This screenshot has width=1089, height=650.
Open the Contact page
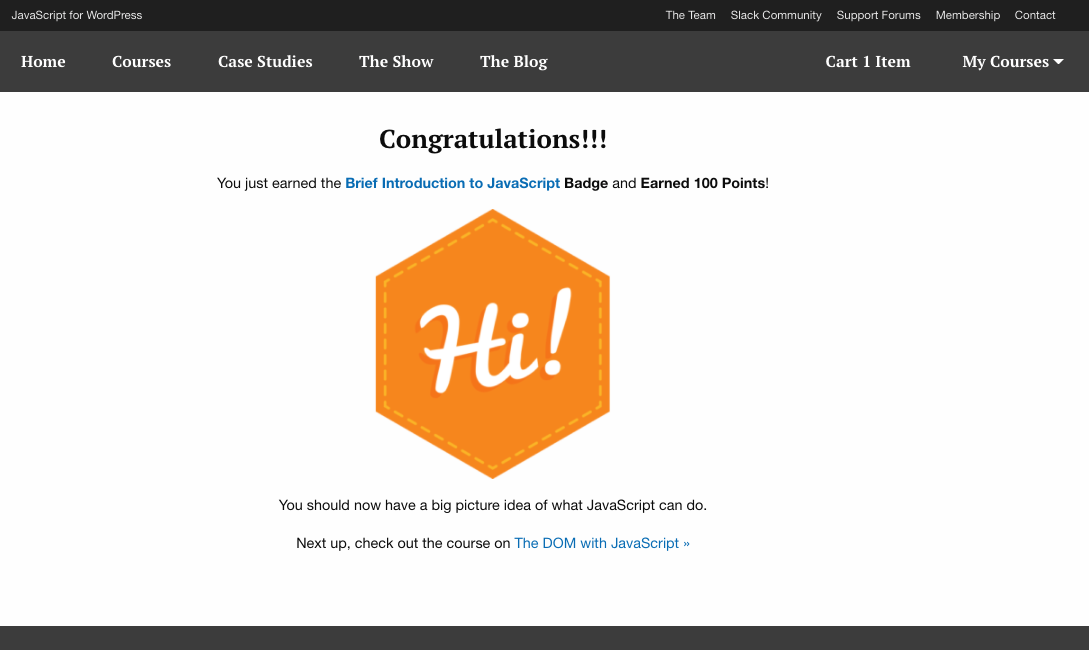click(x=1034, y=15)
